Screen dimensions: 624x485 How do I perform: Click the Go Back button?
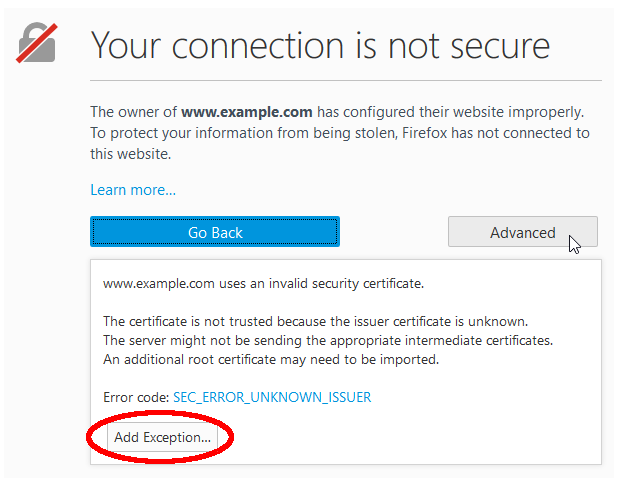[x=215, y=232]
